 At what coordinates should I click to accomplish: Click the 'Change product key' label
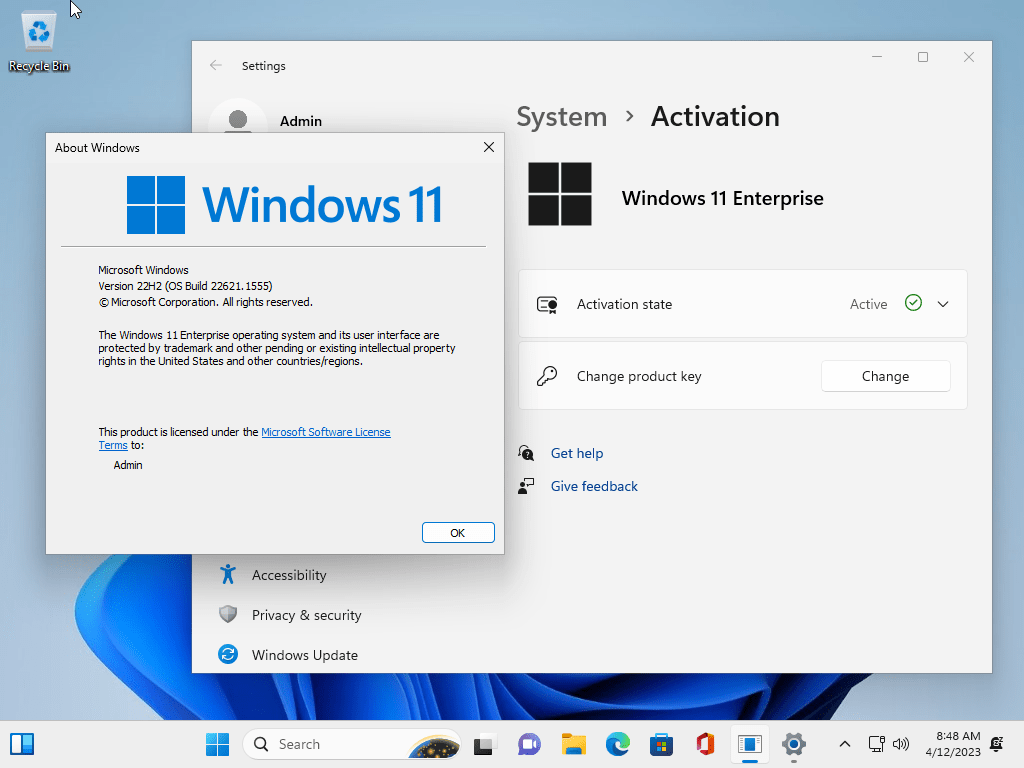[639, 376]
